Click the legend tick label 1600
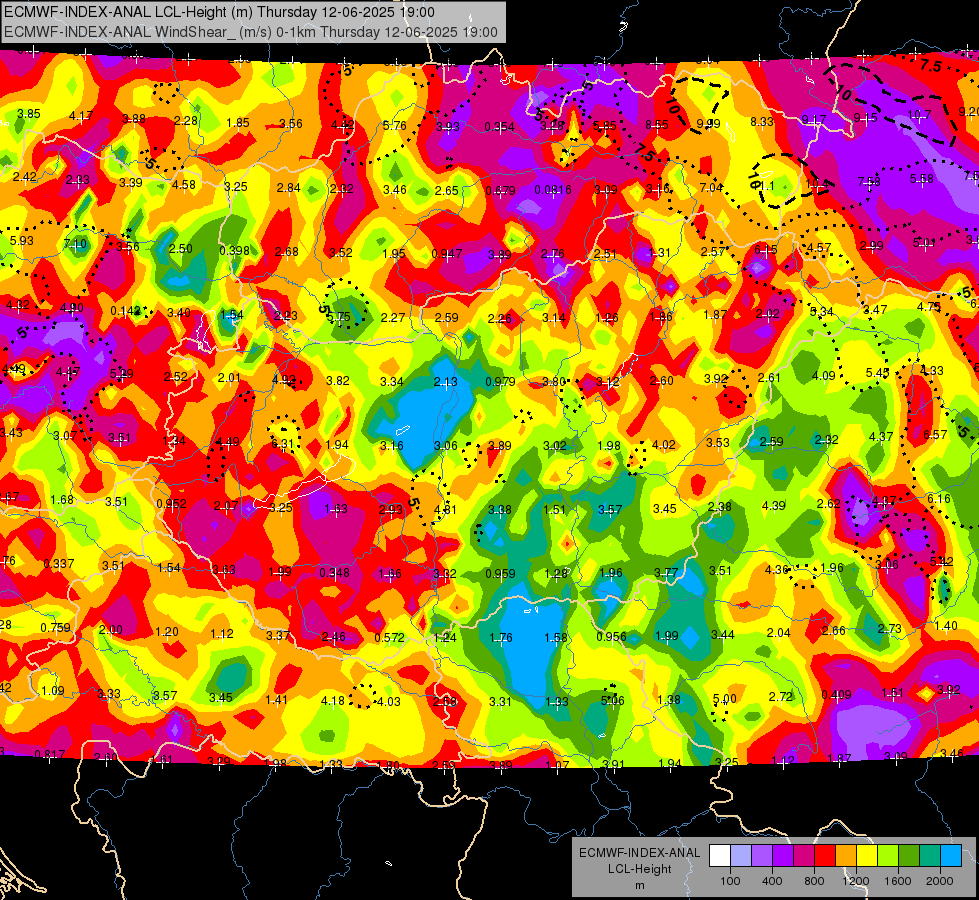This screenshot has height=900, width=979. [x=897, y=881]
